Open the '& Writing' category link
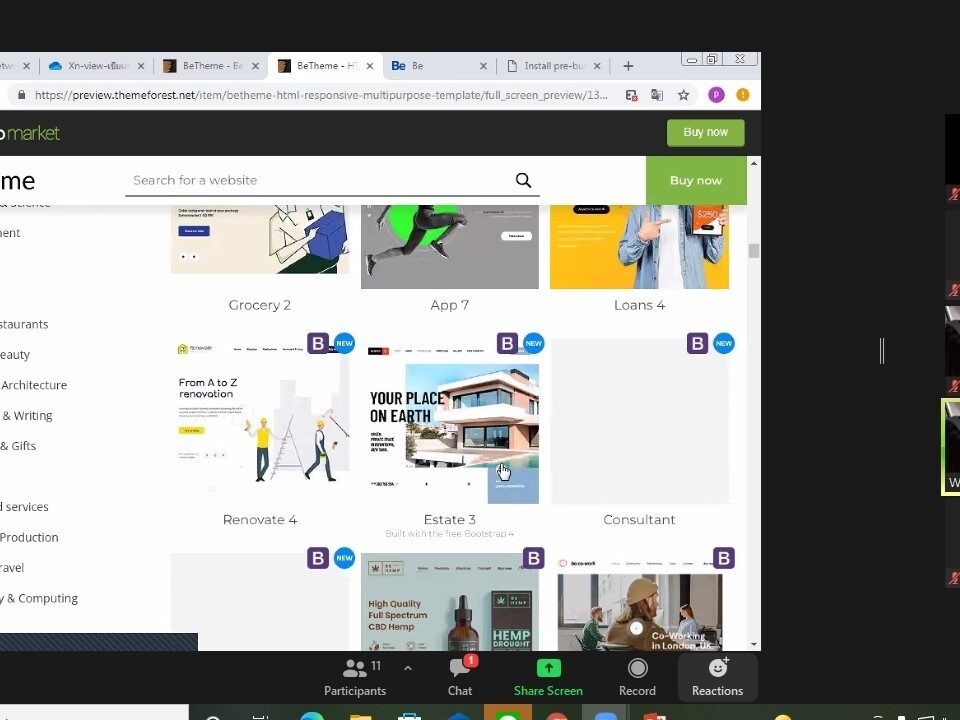The height and width of the screenshot is (720, 960). [28, 416]
